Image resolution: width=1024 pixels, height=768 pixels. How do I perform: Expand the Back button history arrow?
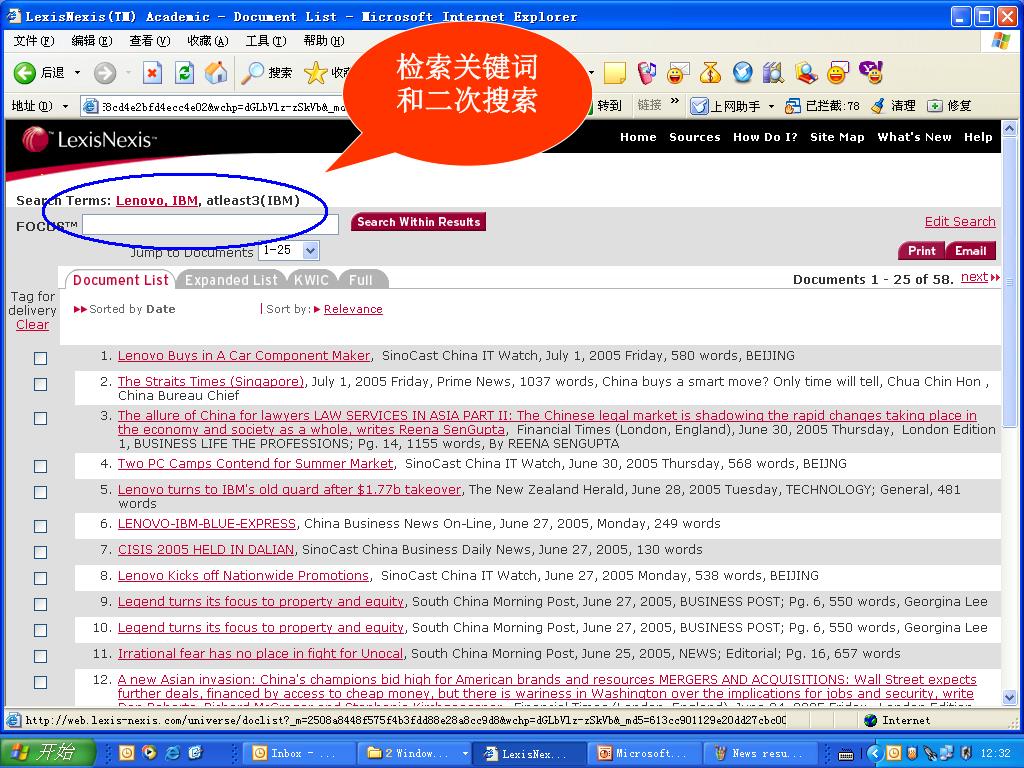click(x=77, y=72)
